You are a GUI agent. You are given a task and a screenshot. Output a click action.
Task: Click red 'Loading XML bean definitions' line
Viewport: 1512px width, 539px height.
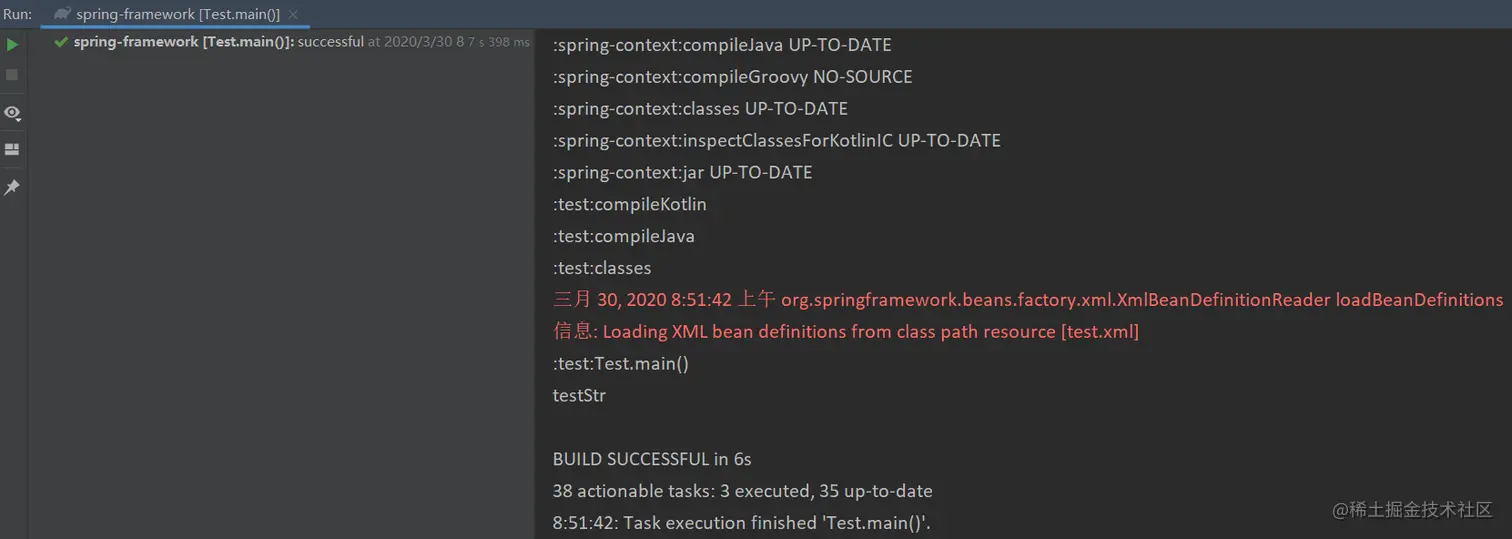(x=846, y=332)
